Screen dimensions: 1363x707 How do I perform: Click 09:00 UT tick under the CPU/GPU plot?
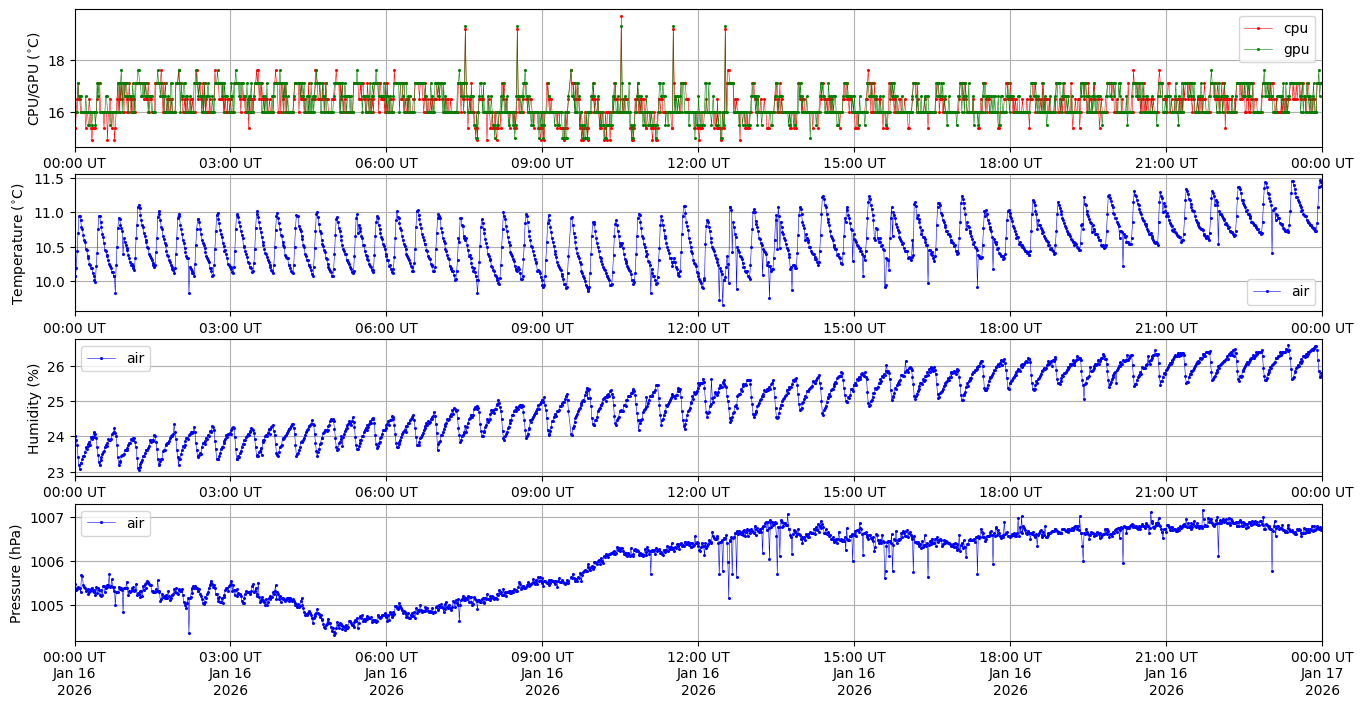[542, 163]
